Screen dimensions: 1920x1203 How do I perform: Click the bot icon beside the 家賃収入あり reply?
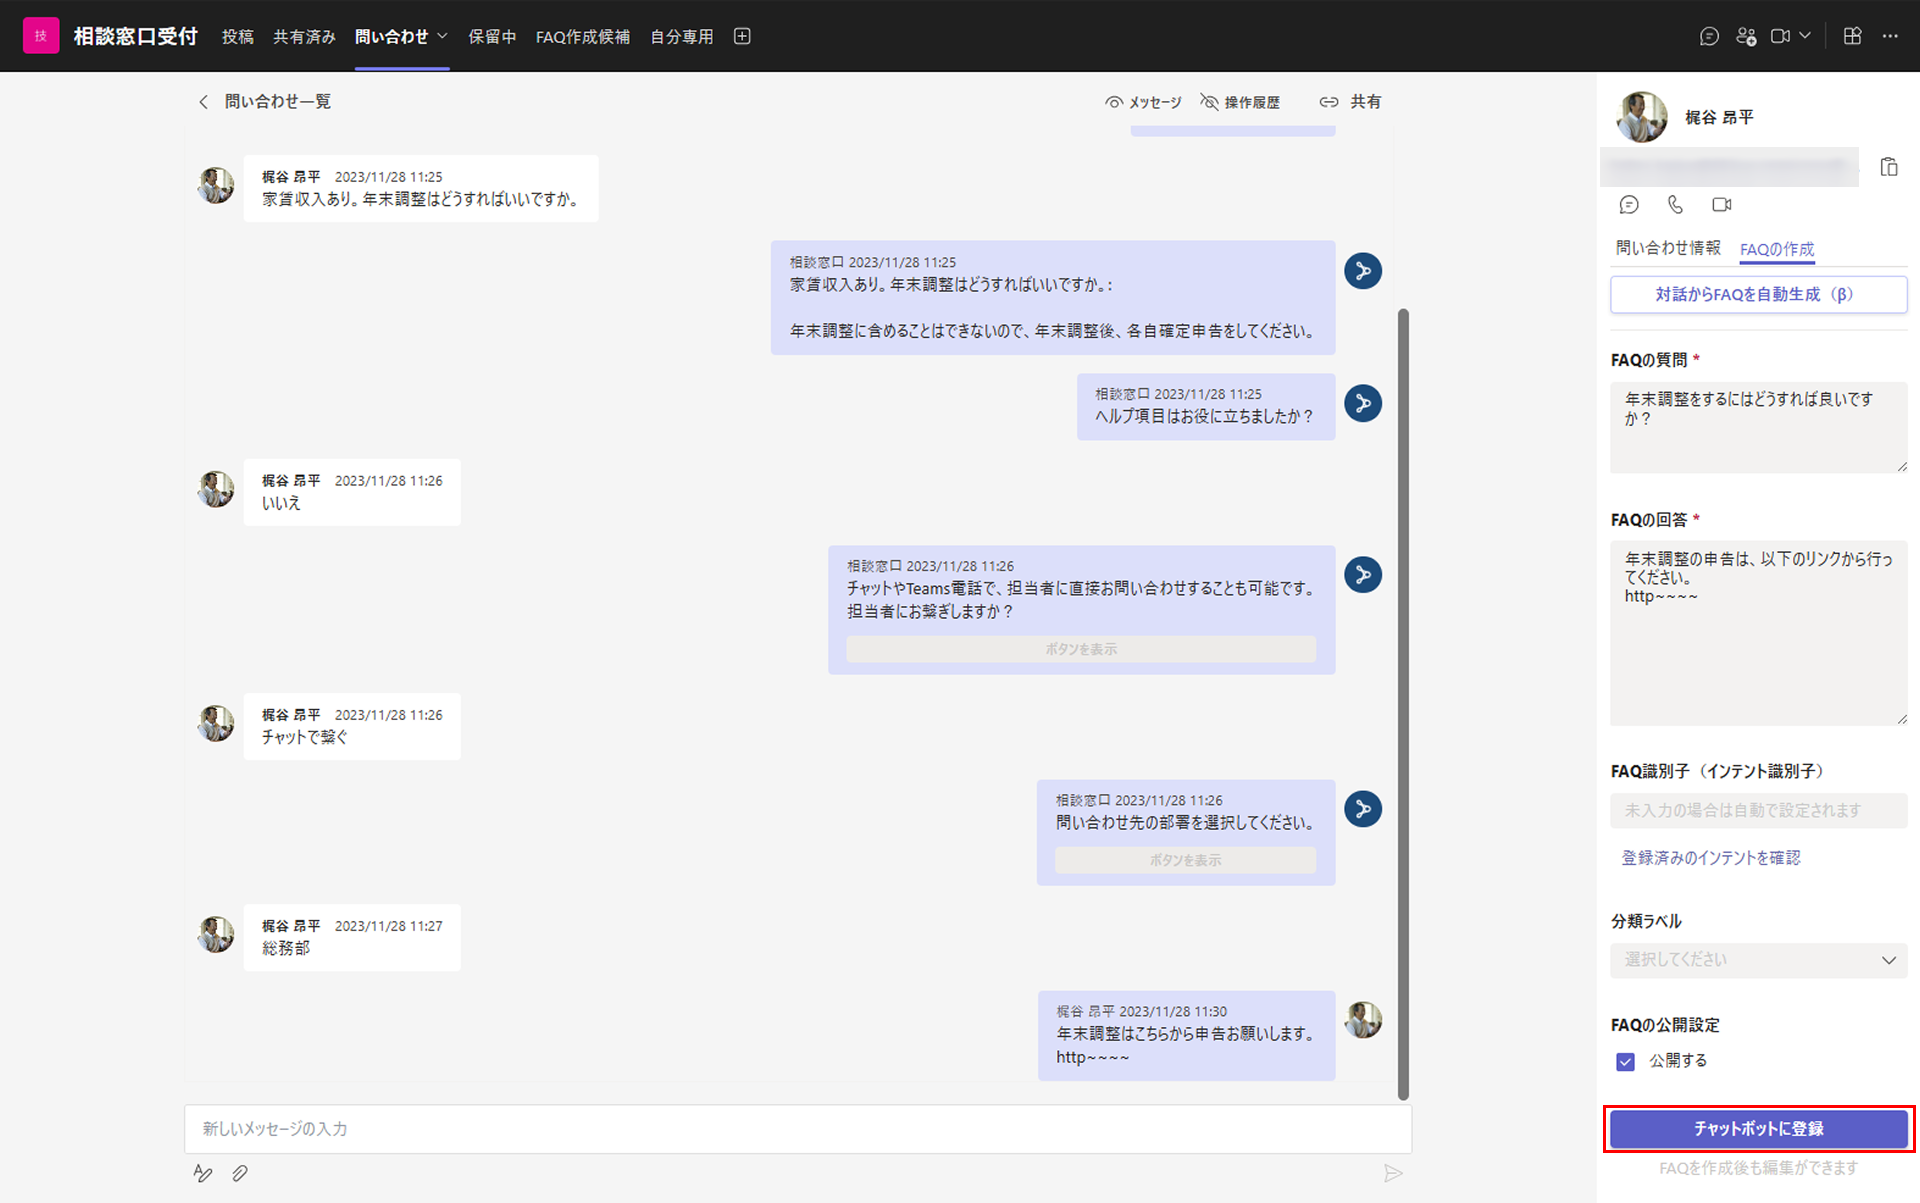coord(1363,270)
